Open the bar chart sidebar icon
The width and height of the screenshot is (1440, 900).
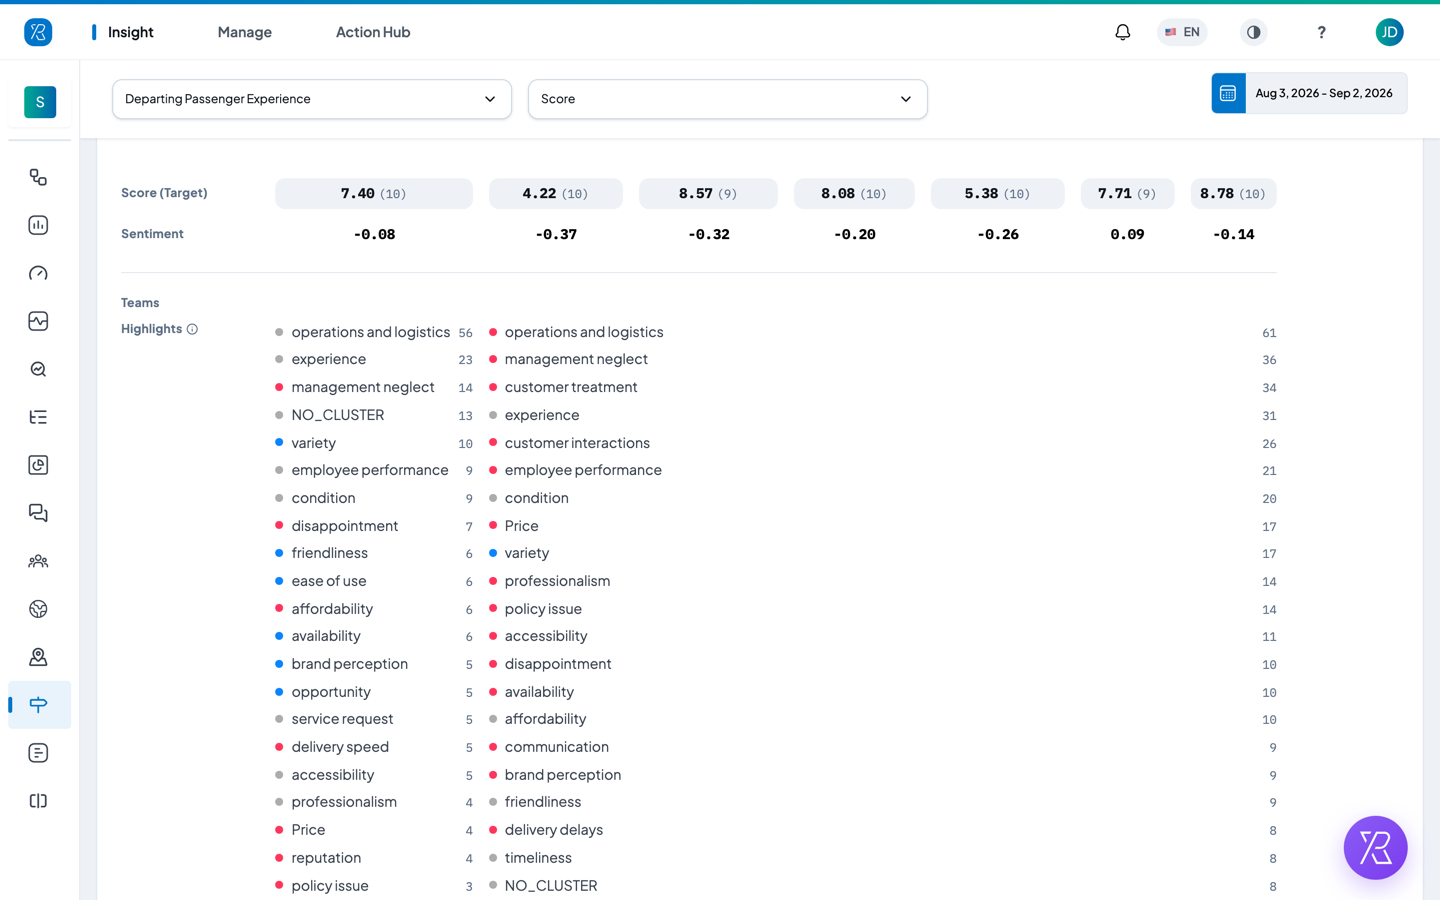[38, 225]
